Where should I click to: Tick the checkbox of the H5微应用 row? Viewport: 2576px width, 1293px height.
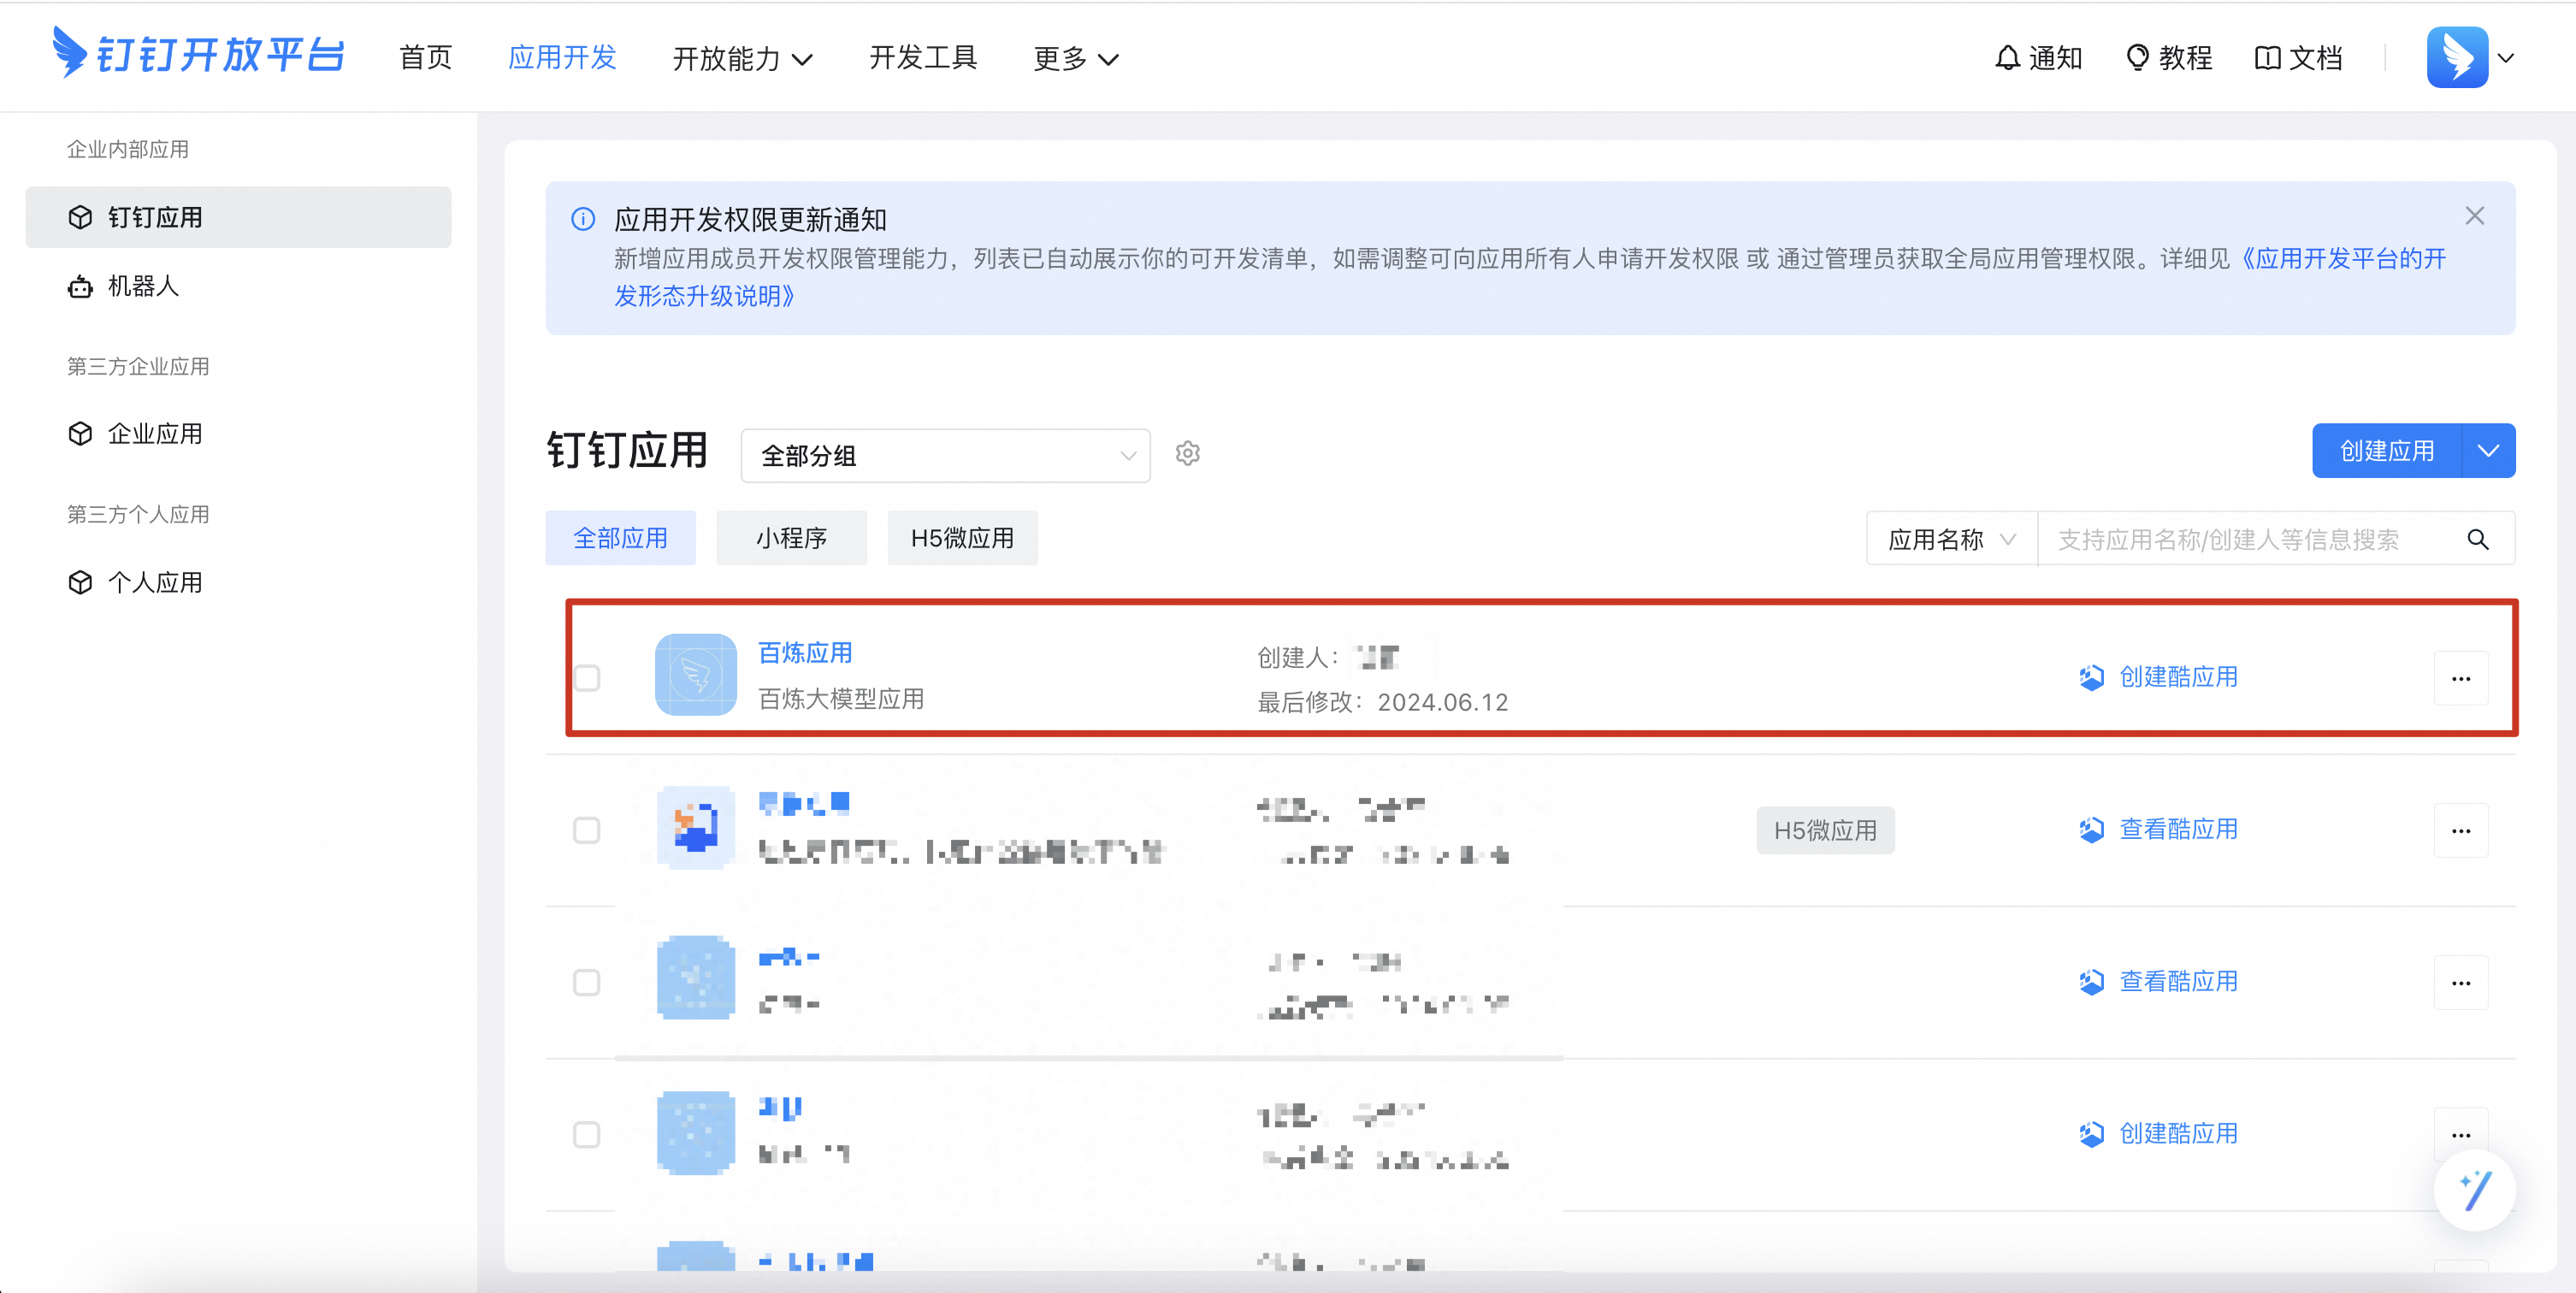(x=587, y=831)
